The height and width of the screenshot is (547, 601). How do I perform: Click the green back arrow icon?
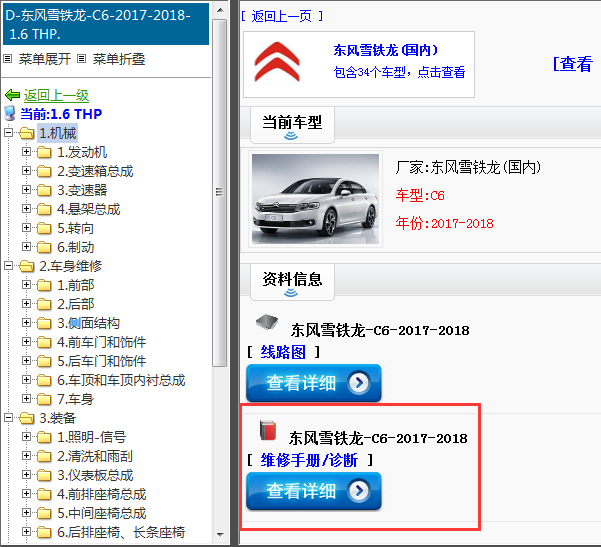12,95
